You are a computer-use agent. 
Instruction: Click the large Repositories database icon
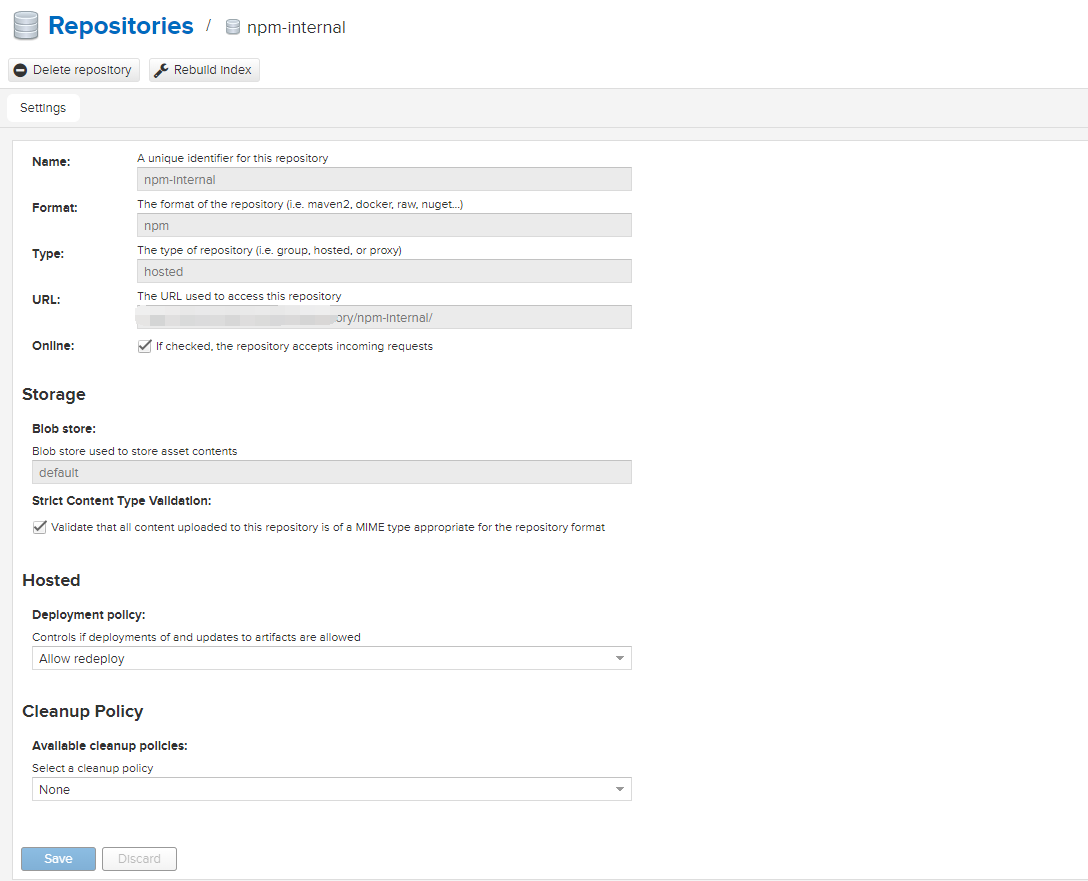pyautogui.click(x=25, y=26)
